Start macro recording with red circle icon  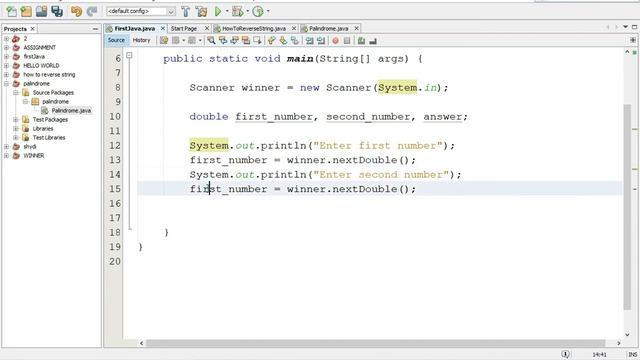click(336, 40)
